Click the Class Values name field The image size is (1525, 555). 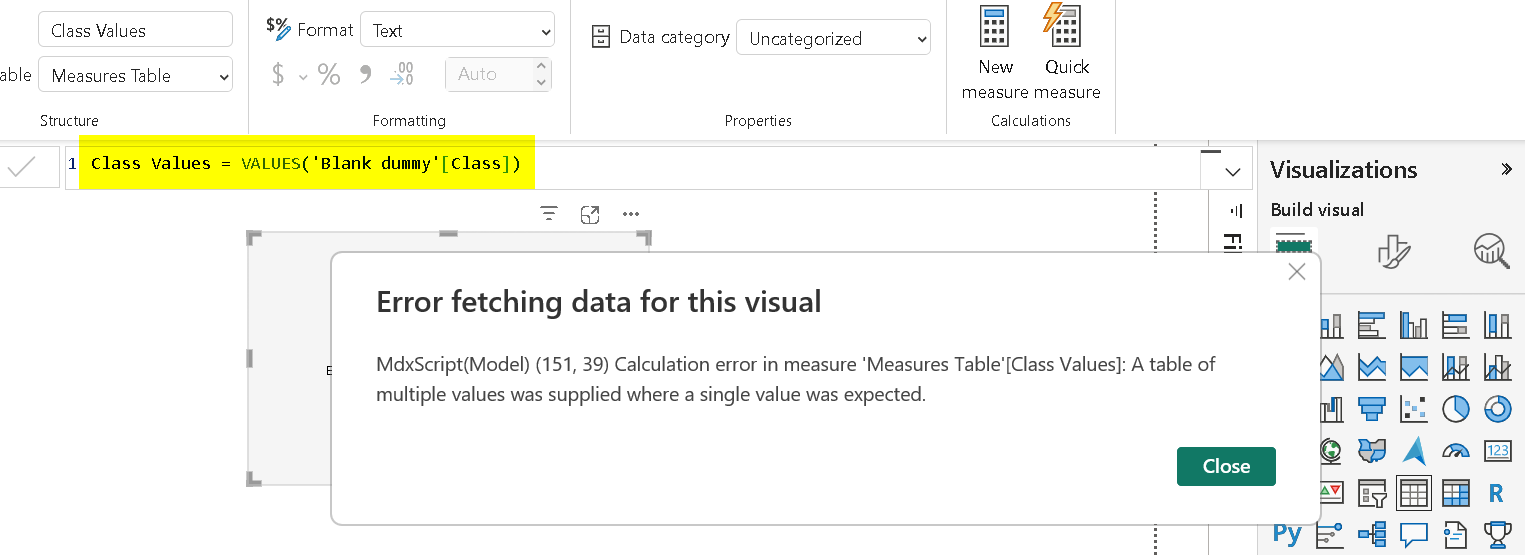click(x=135, y=31)
